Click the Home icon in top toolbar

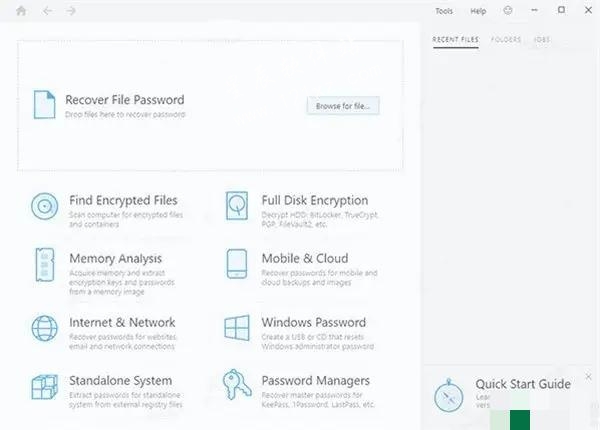[x=22, y=11]
